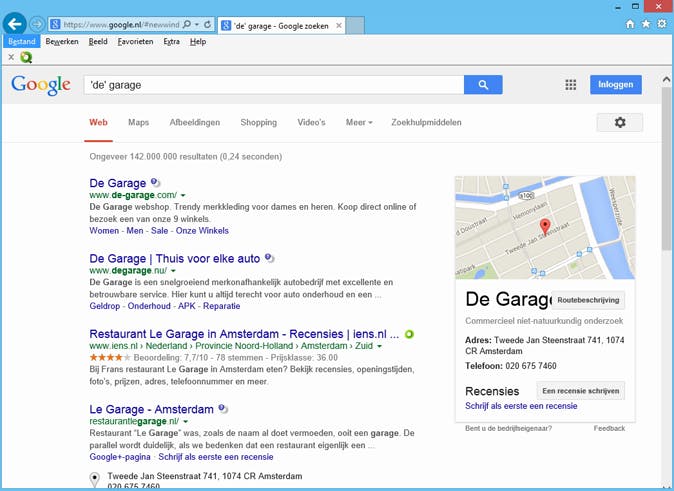Open the Favorieten menu
Screen dimensions: 674x491
click(x=135, y=41)
